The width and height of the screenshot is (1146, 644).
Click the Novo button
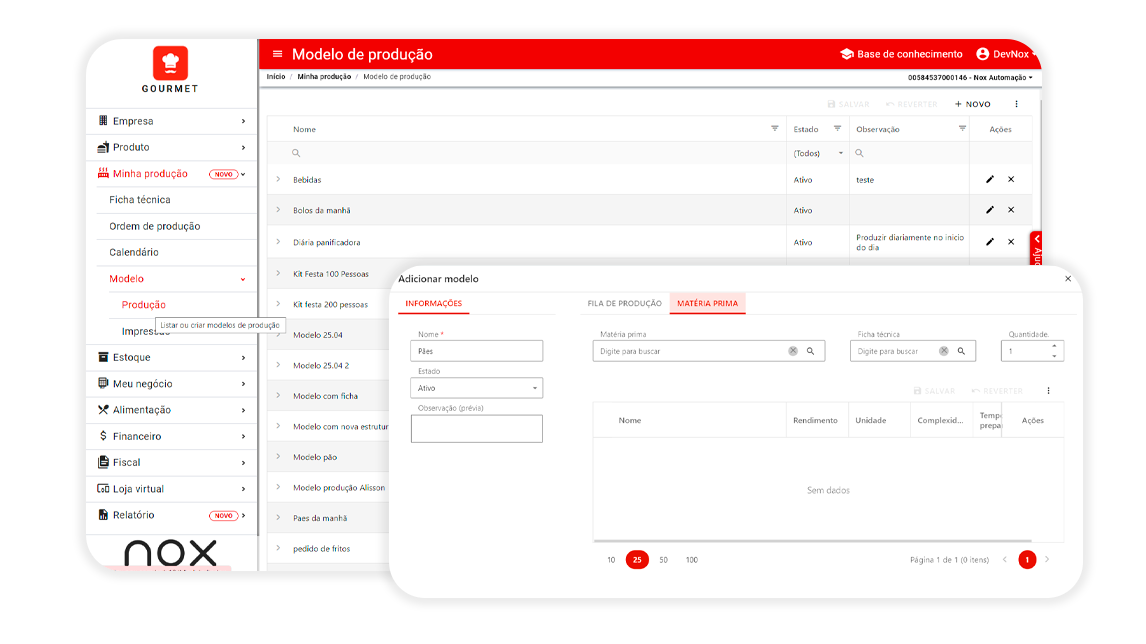pyautogui.click(x=973, y=105)
